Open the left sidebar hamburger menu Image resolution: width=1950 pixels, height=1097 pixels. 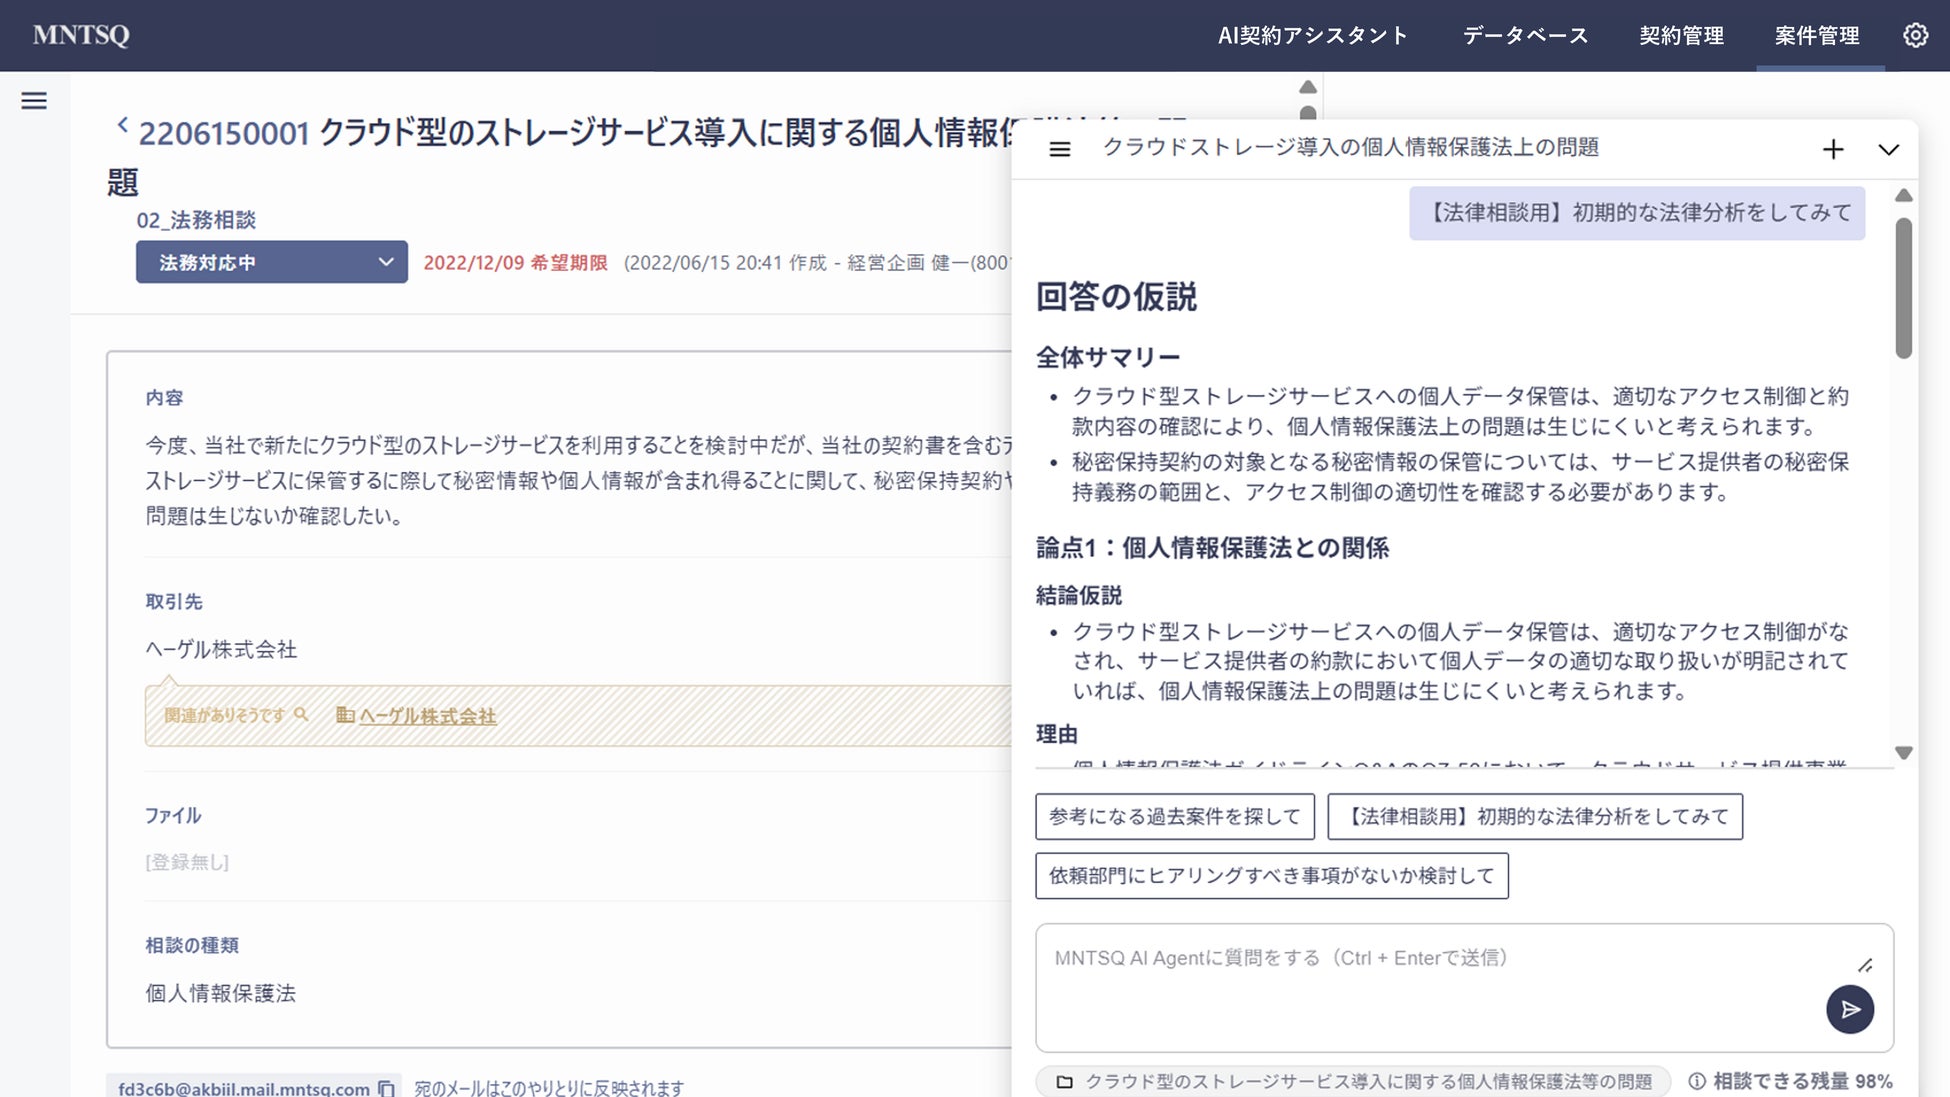34,100
